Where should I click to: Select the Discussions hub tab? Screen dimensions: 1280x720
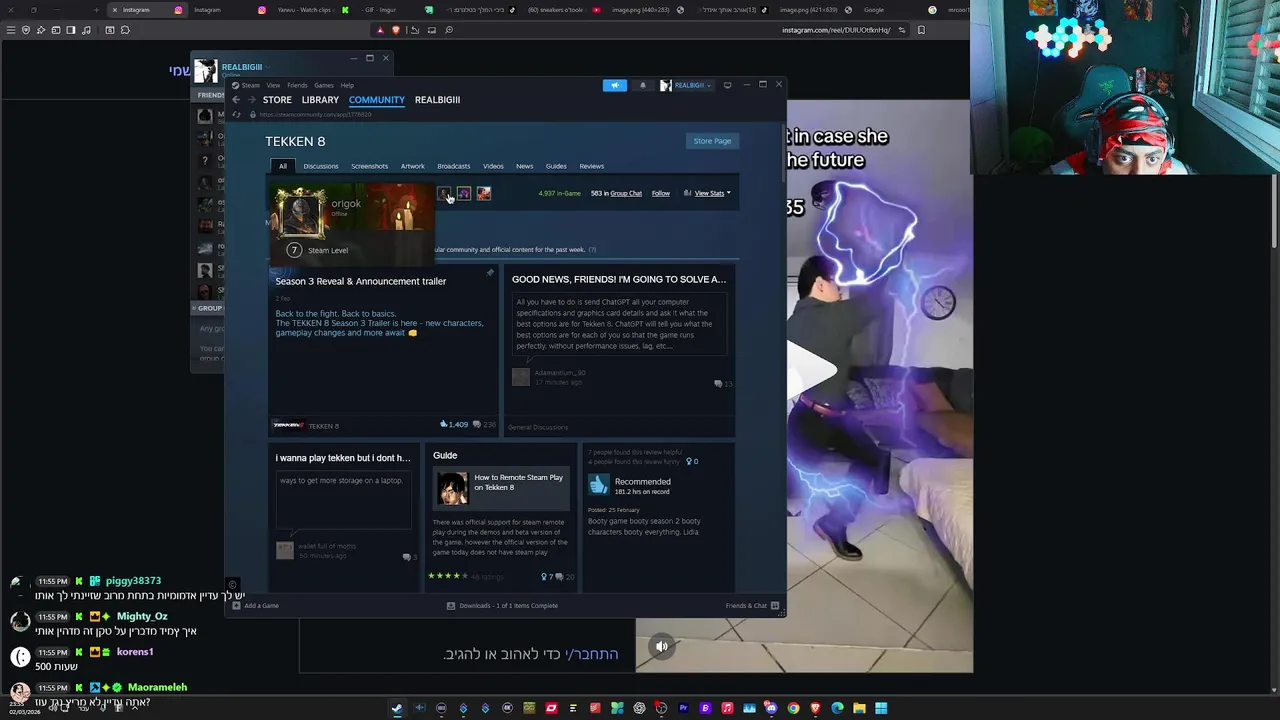pyautogui.click(x=321, y=166)
